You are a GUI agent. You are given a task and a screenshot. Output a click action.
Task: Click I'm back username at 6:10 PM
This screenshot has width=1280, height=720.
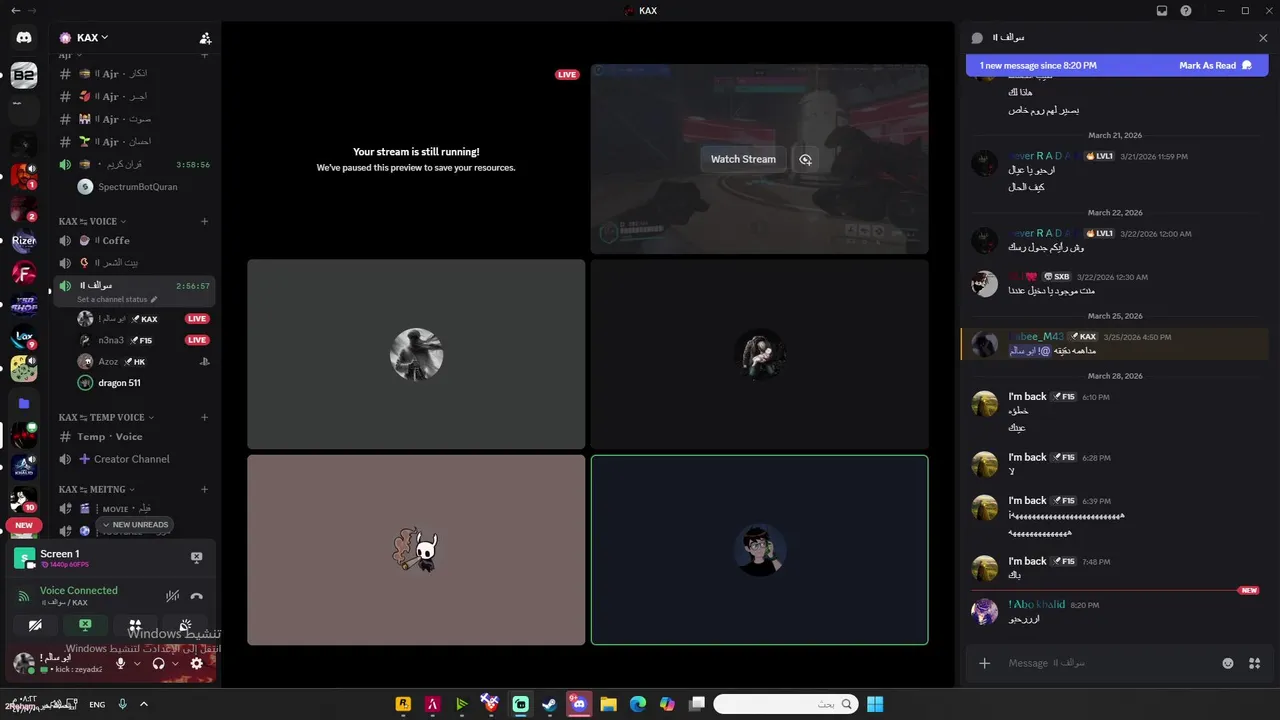click(1027, 397)
